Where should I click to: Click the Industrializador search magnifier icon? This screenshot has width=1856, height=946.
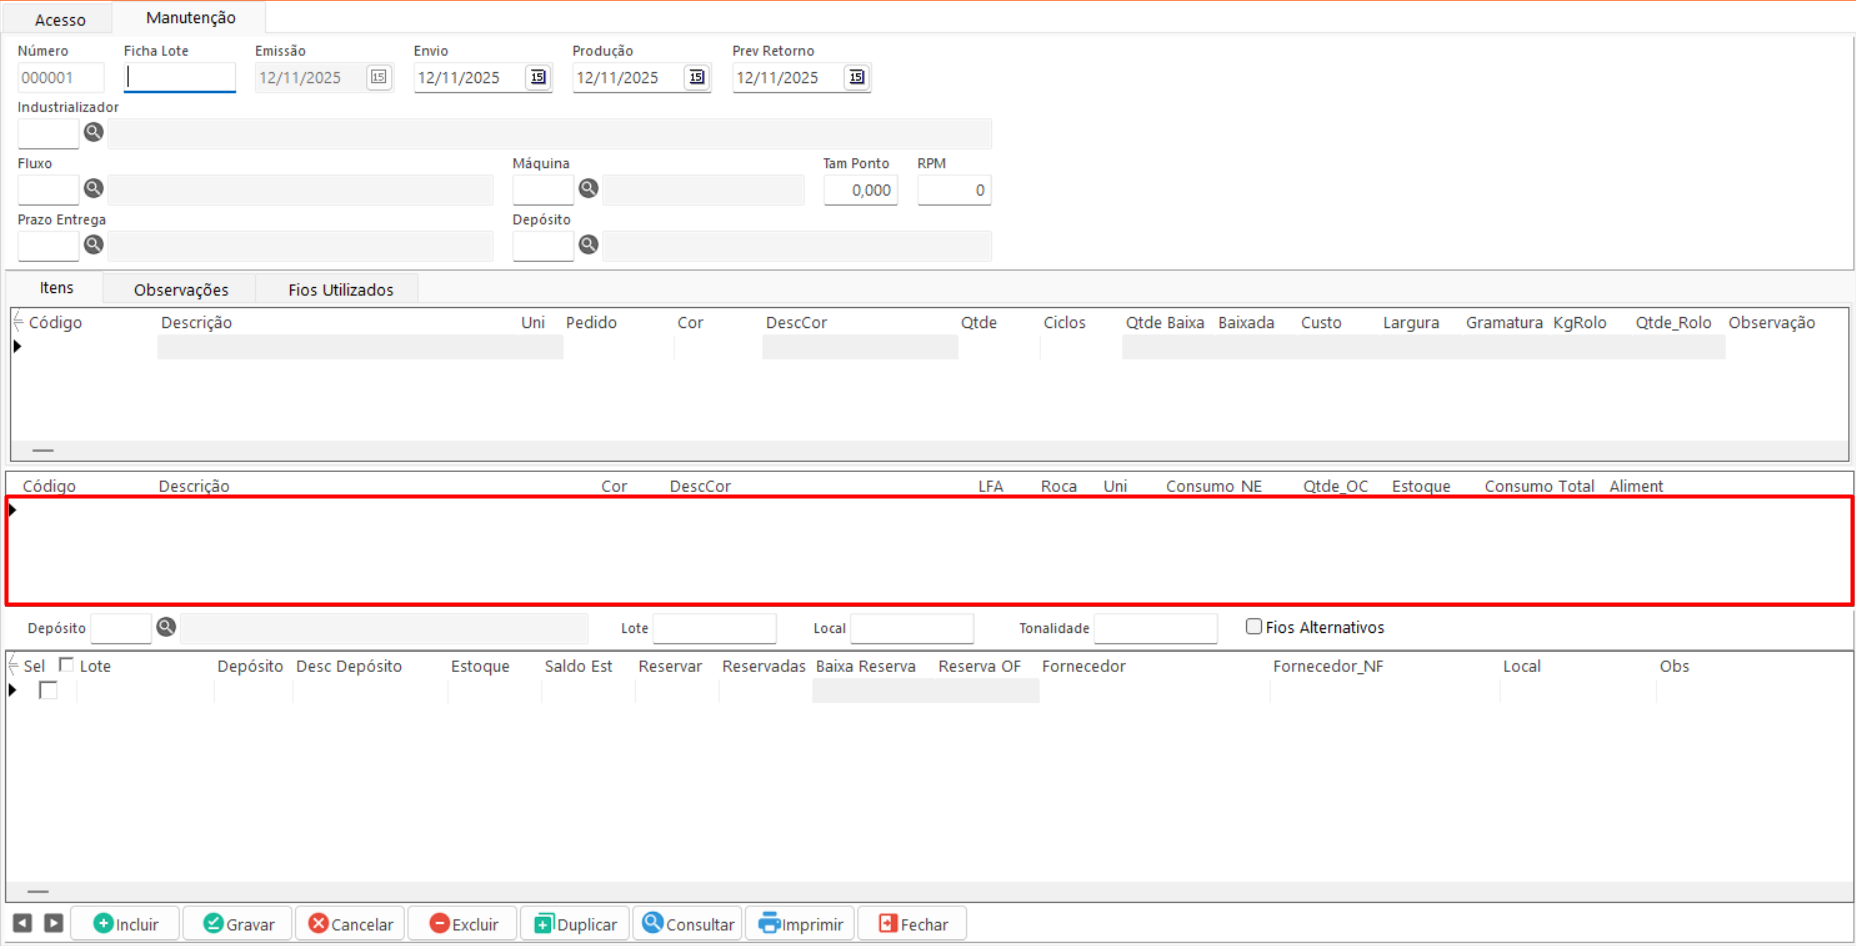(93, 132)
